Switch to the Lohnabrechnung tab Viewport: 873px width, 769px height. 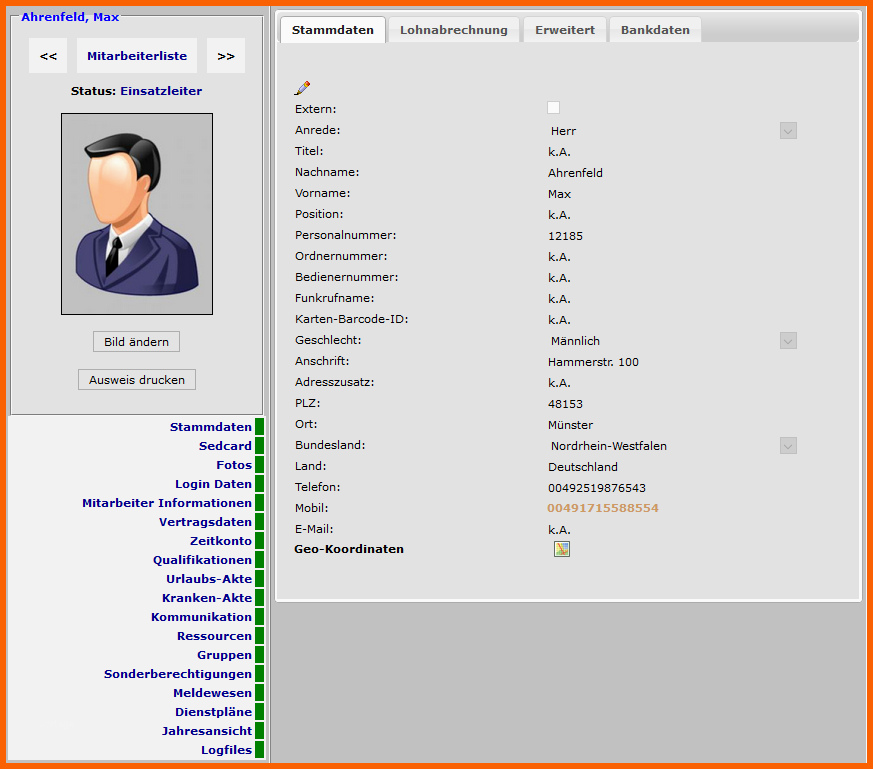[453, 30]
